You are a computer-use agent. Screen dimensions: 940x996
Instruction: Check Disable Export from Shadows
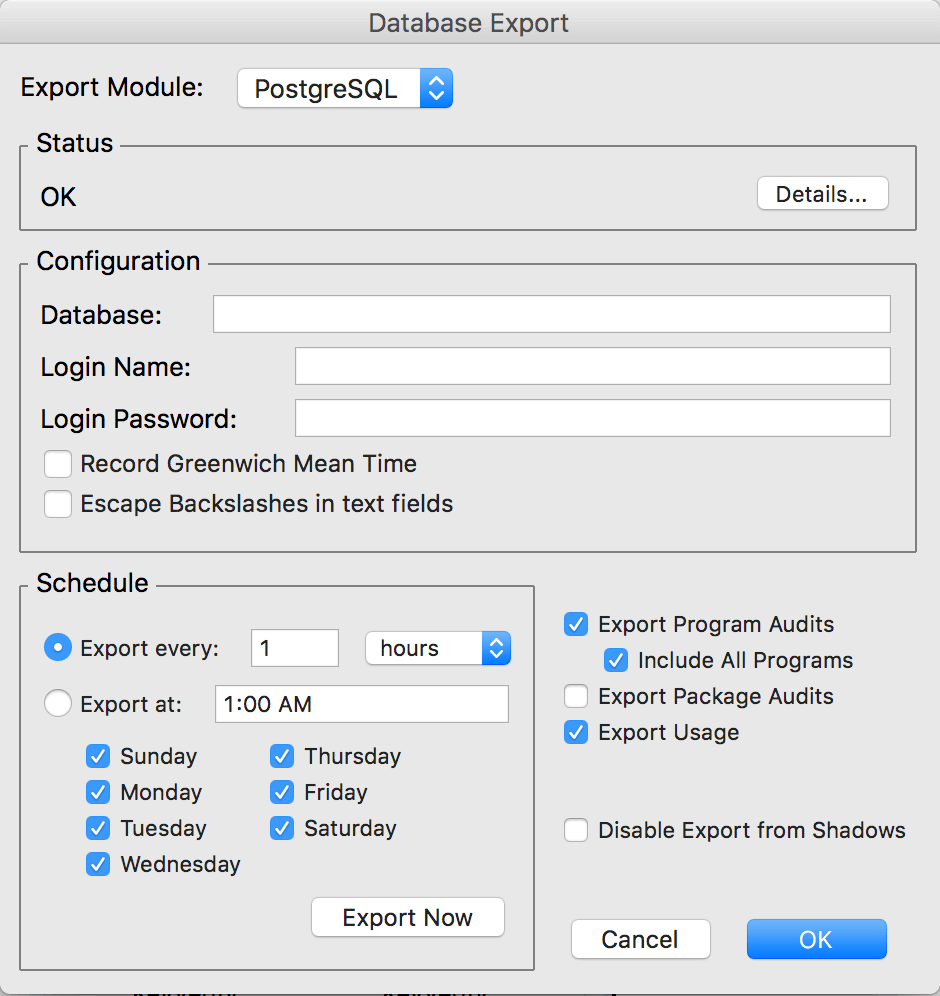point(576,830)
